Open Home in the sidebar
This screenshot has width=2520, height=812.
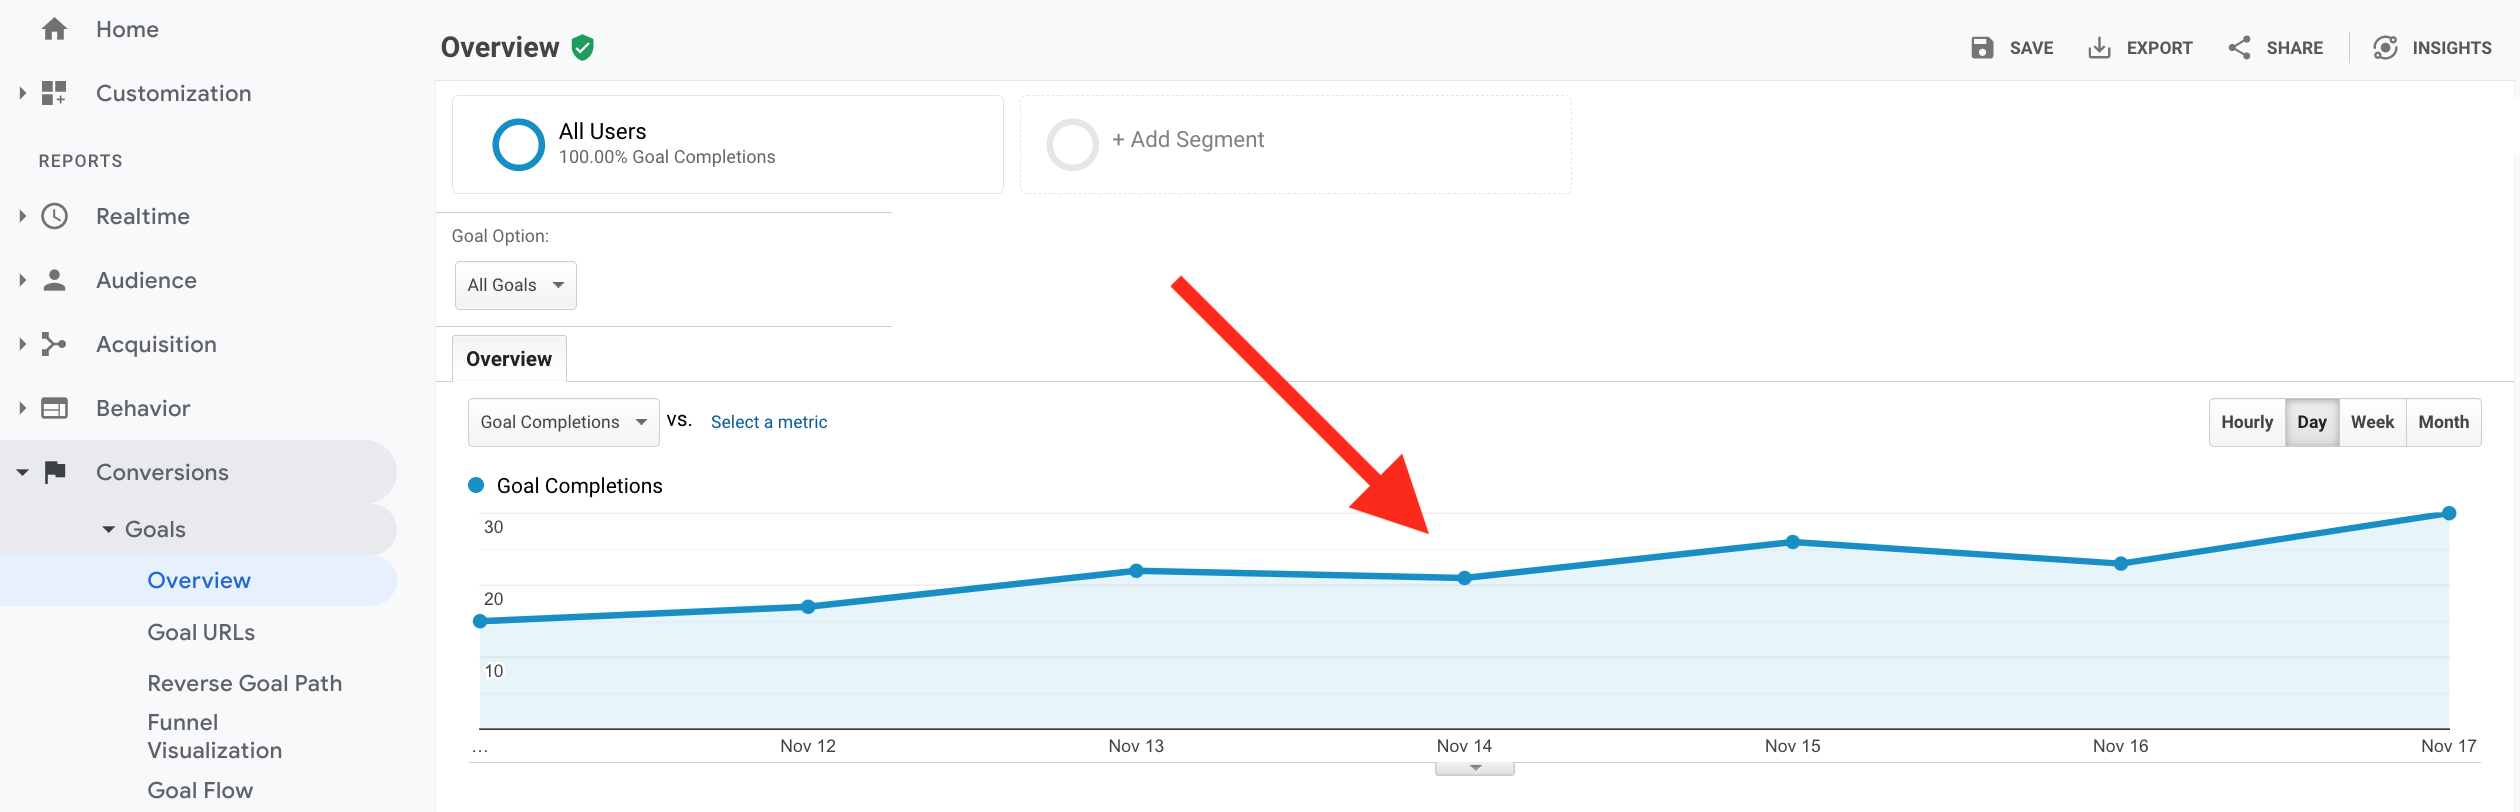127,29
